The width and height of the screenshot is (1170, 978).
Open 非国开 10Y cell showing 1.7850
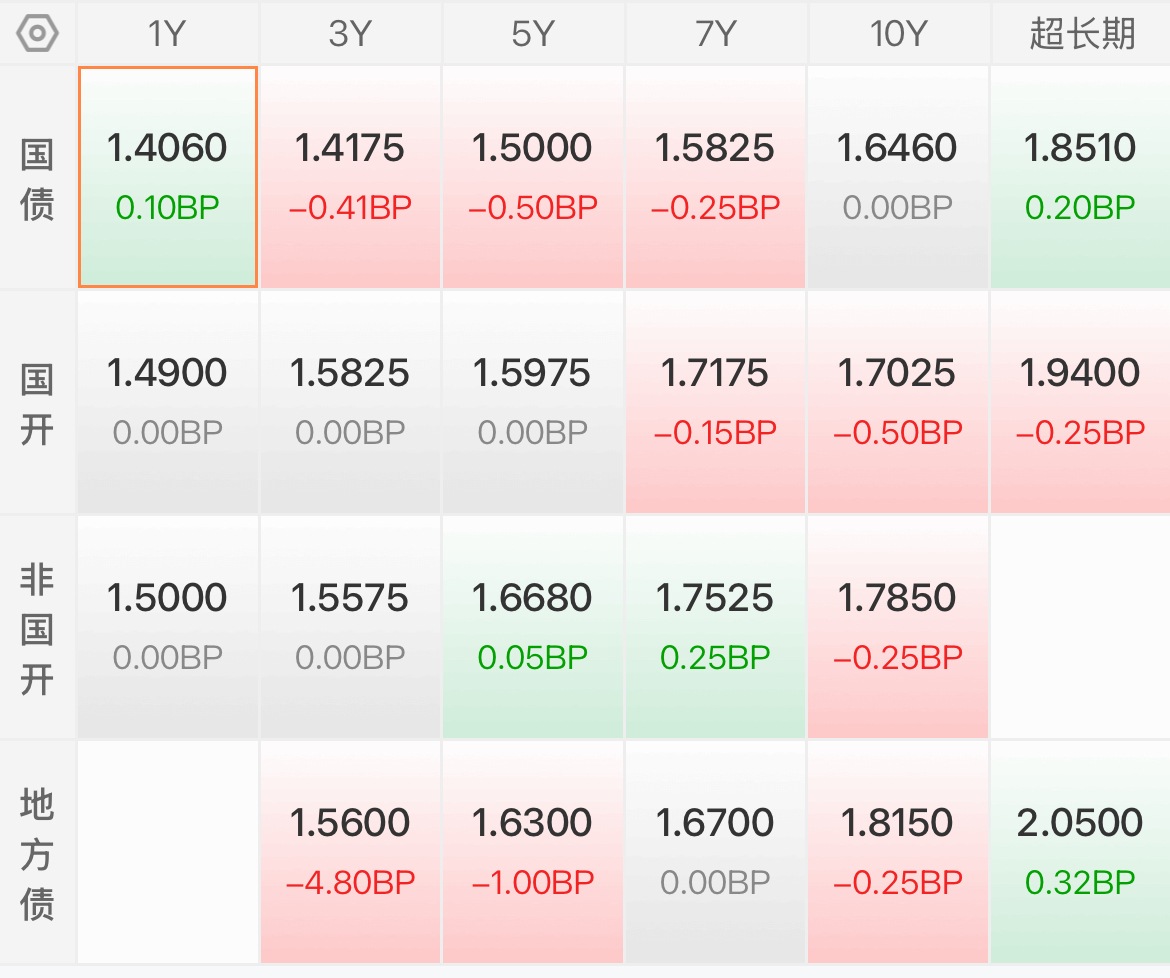pos(898,627)
